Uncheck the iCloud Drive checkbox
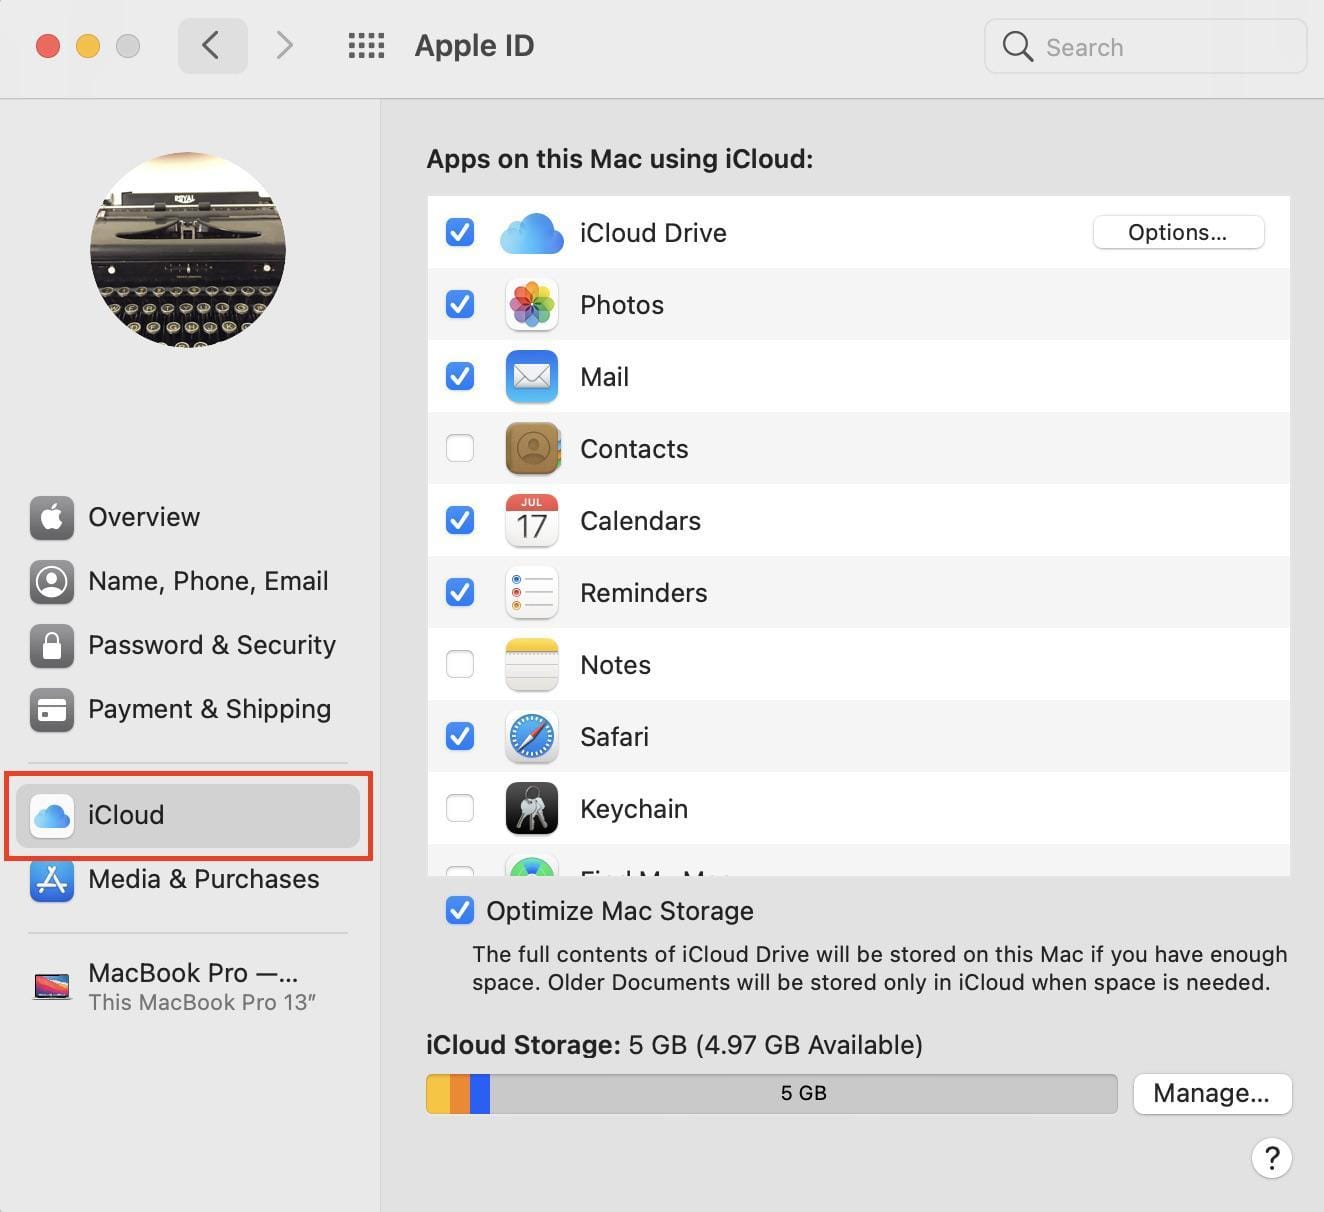This screenshot has height=1212, width=1324. click(460, 232)
